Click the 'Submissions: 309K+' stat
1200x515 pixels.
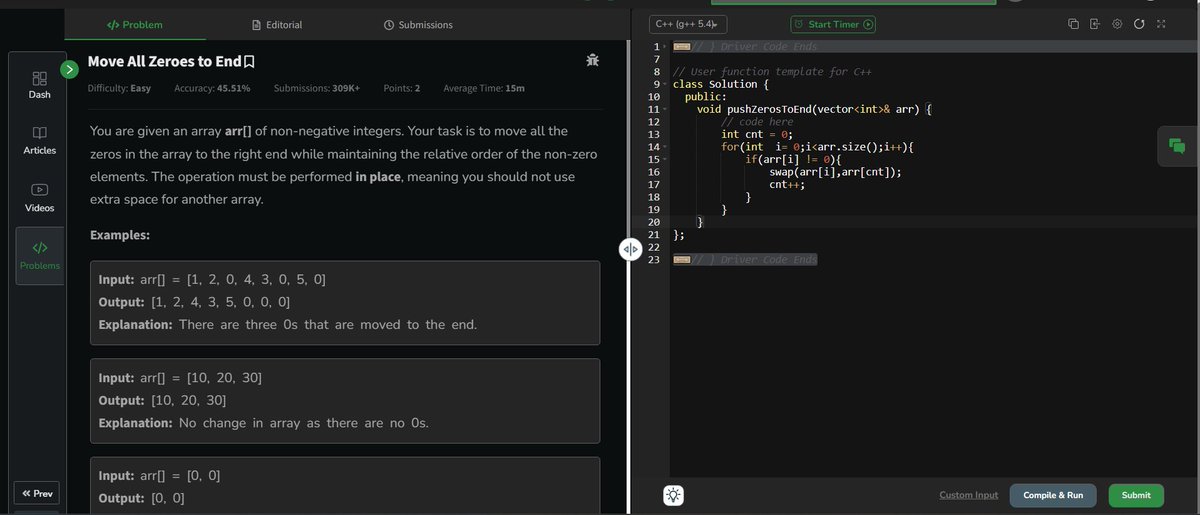pyautogui.click(x=317, y=88)
